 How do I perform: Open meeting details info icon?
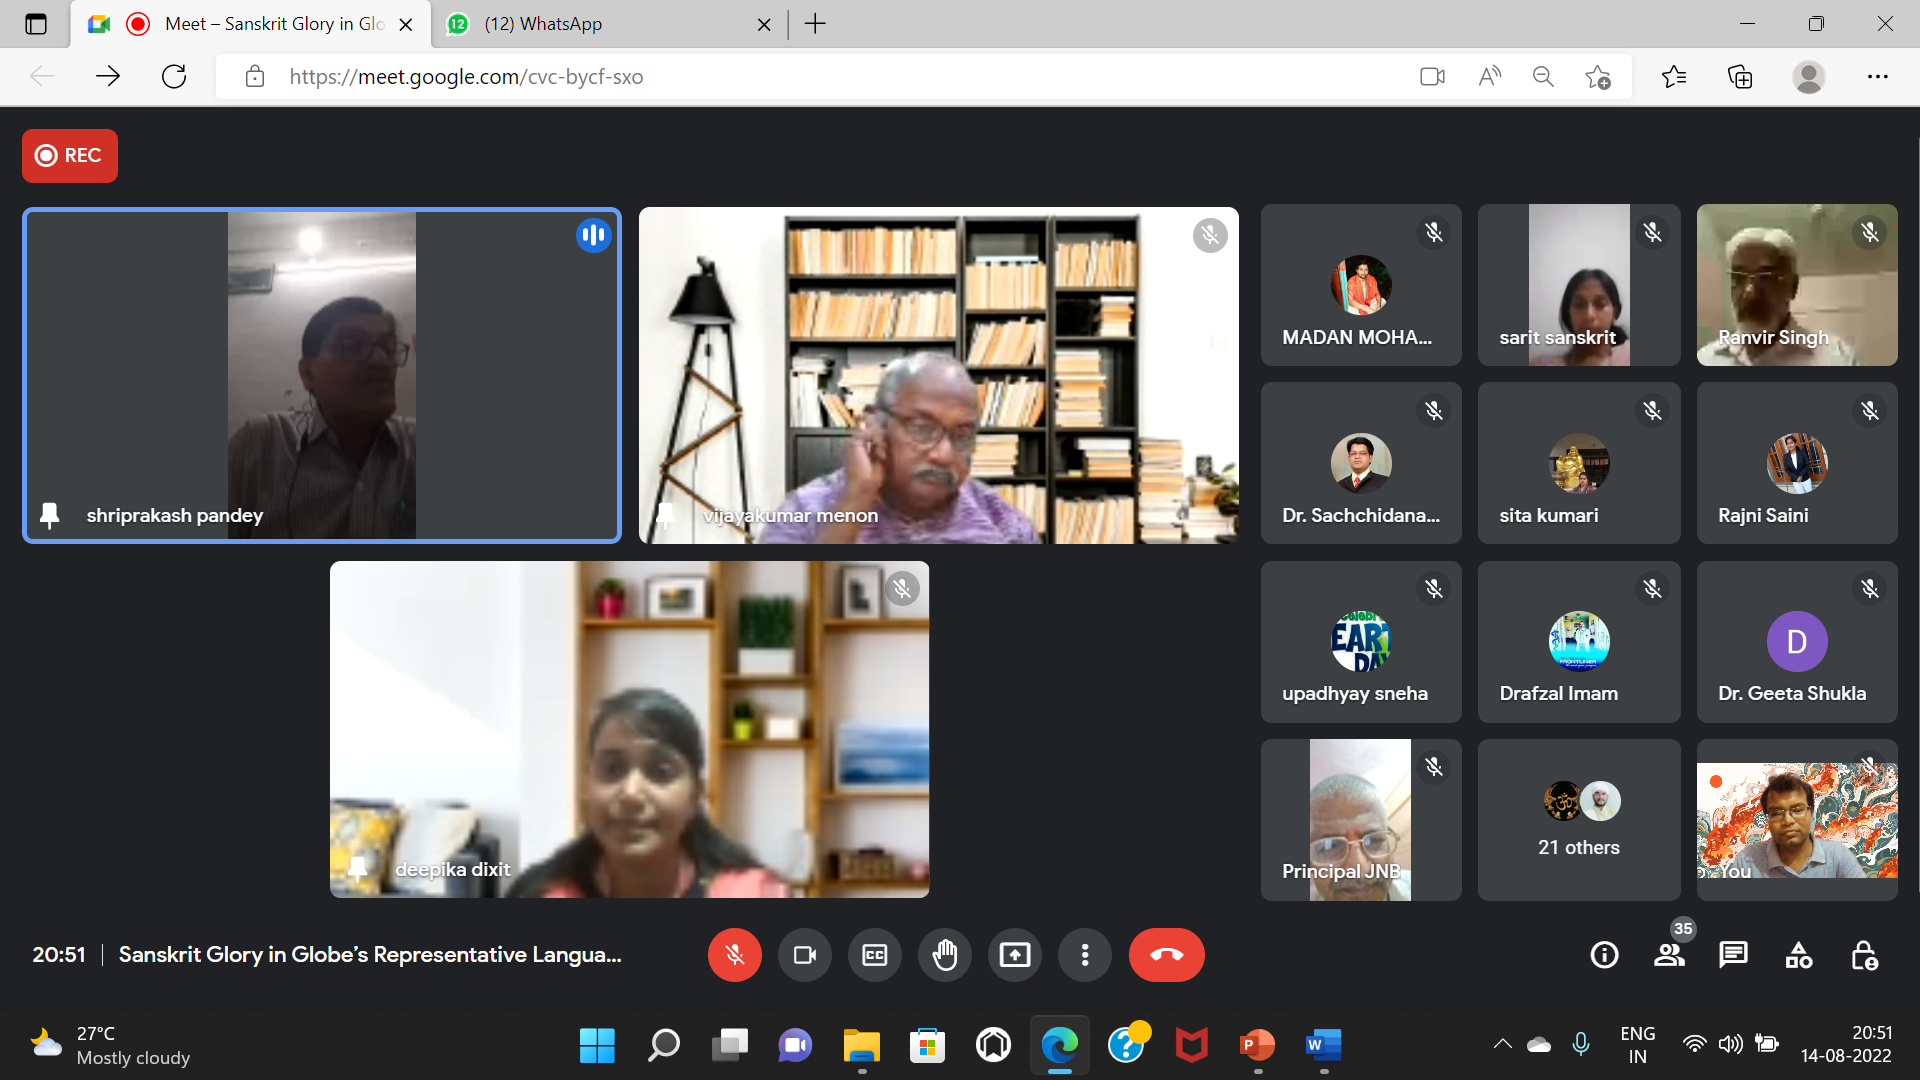[1604, 955]
